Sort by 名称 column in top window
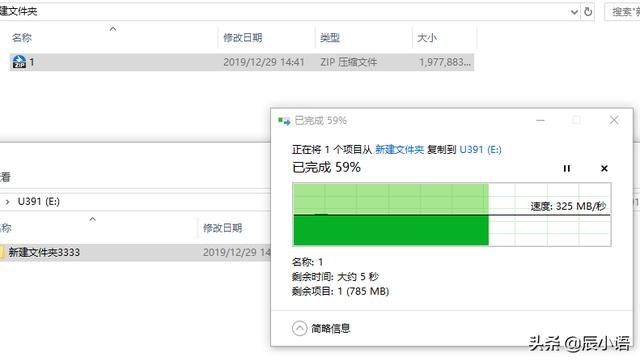Viewport: 640px width, 362px height. click(x=22, y=38)
